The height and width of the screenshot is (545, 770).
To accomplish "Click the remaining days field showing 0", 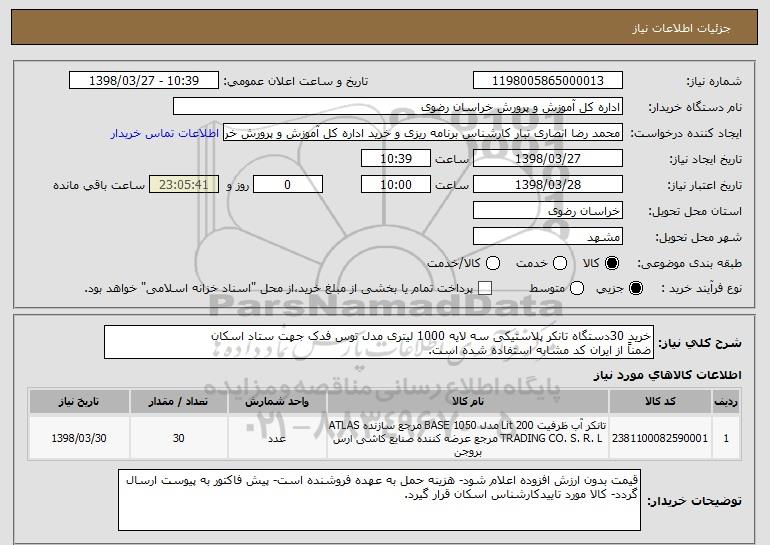I will [288, 185].
